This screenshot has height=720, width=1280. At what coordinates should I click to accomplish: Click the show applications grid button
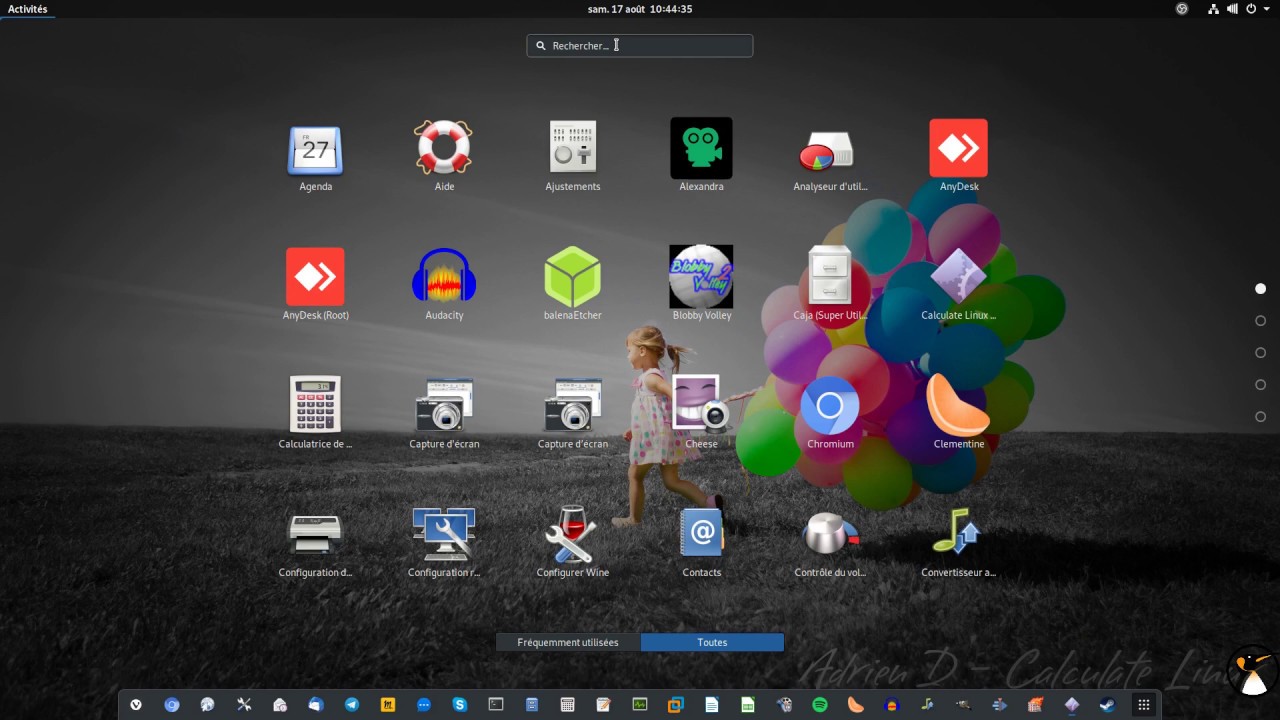(1144, 705)
